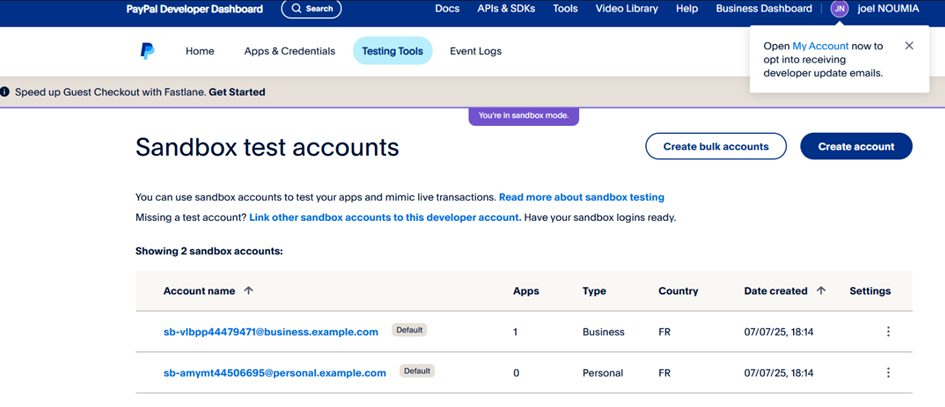Sort by Date created arrow icon
The image size is (945, 407).
[821, 291]
